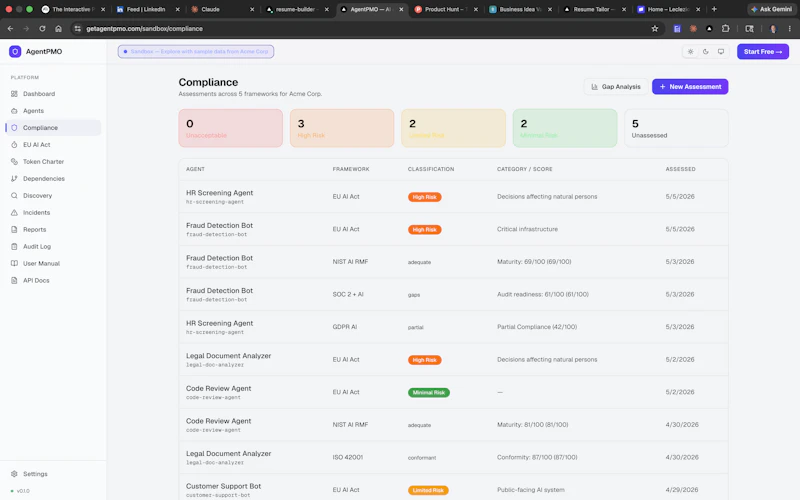Screen dimensions: 800x500
Task: Click 'Conformity: 87/100' score text
Action: [537, 458]
